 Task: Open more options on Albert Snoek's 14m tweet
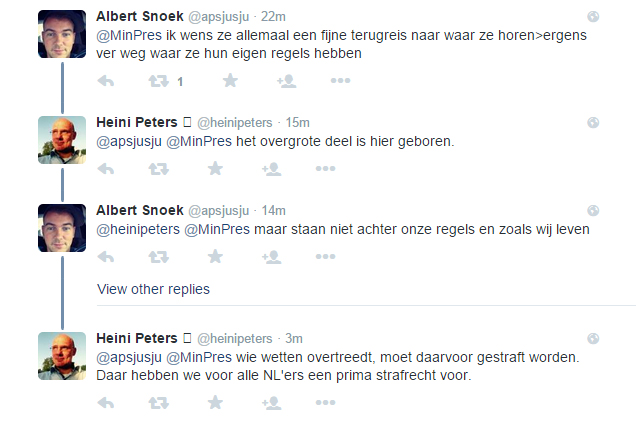(x=325, y=257)
